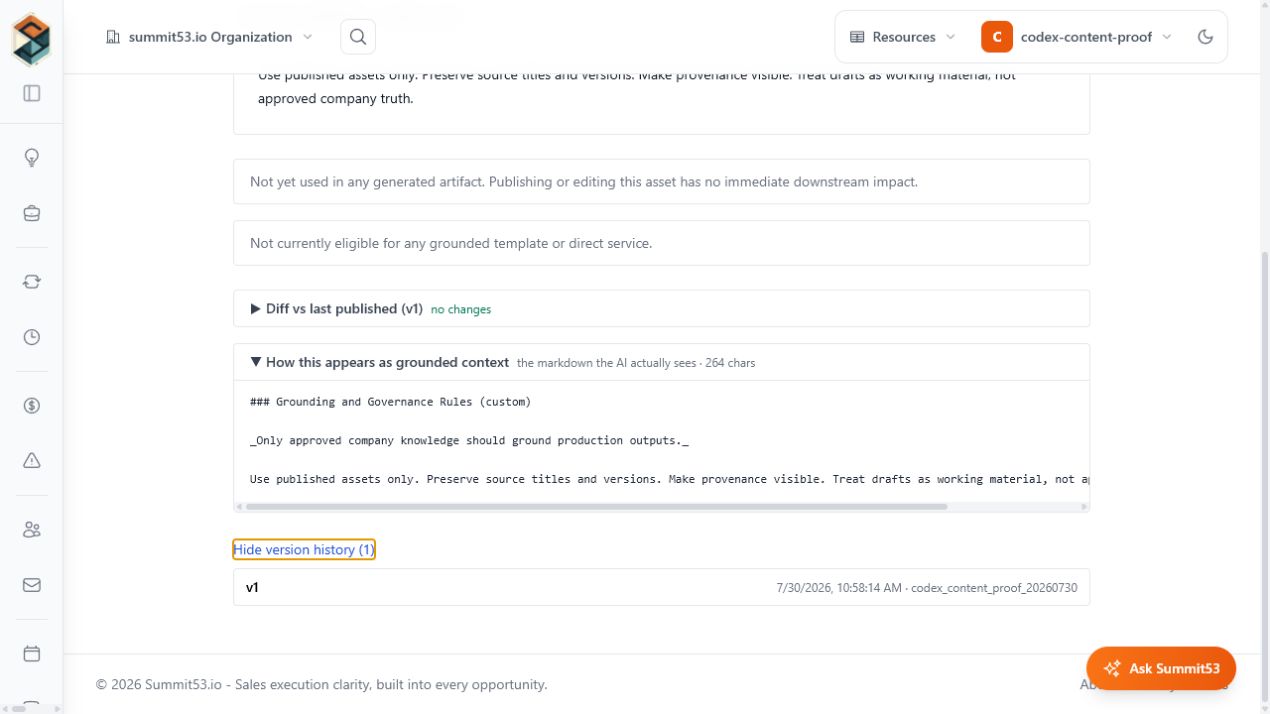This screenshot has height=714, width=1270.
Task: Click the © 2026 Summit53.io footer text
Action: (x=322, y=685)
